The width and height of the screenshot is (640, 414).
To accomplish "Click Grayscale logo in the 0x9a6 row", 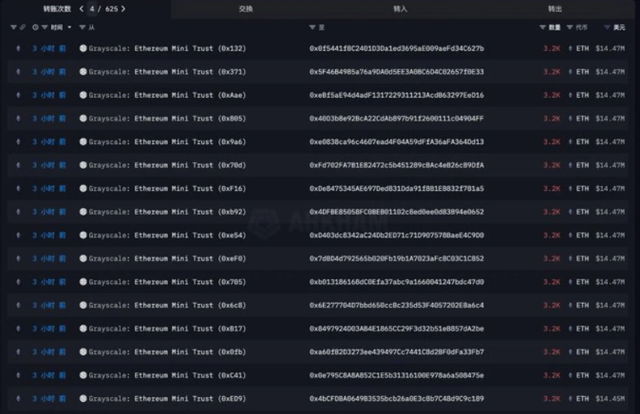I will tap(83, 141).
